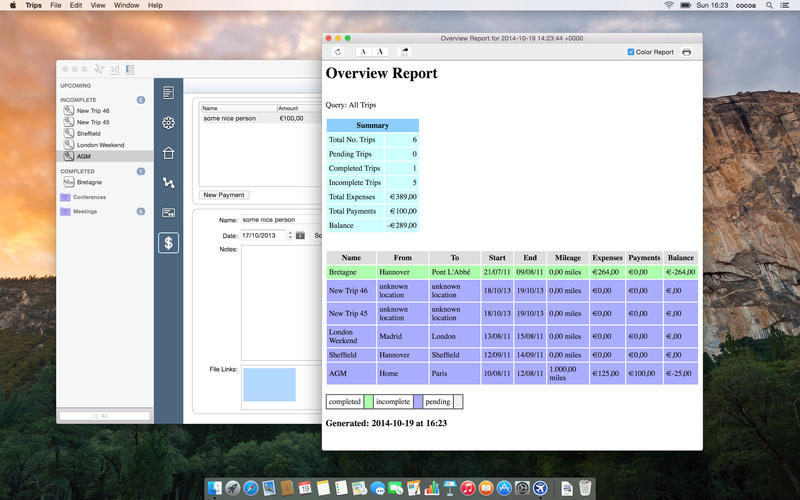Image resolution: width=800 pixels, height=500 pixels.
Task: Increase the report text size with larger A
Action: point(381,52)
